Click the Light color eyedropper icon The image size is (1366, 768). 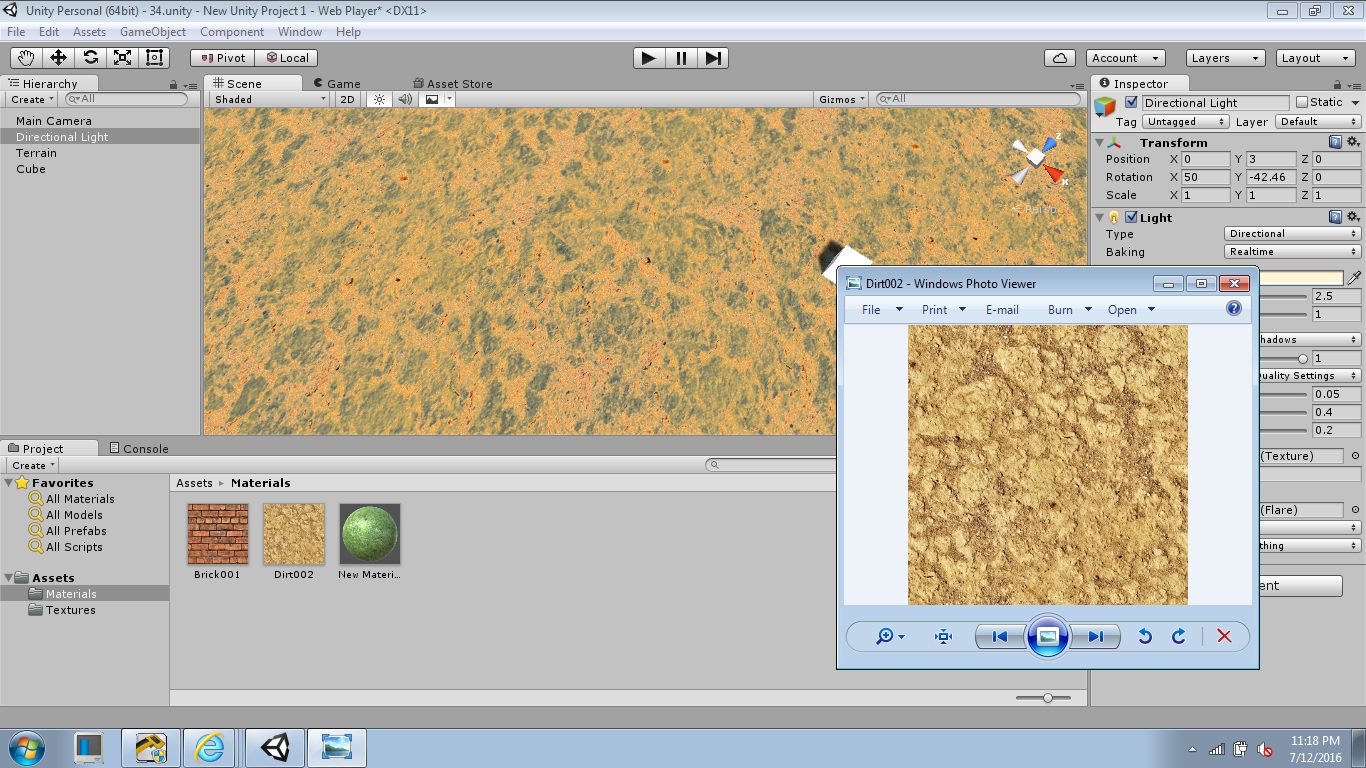pos(1355,277)
